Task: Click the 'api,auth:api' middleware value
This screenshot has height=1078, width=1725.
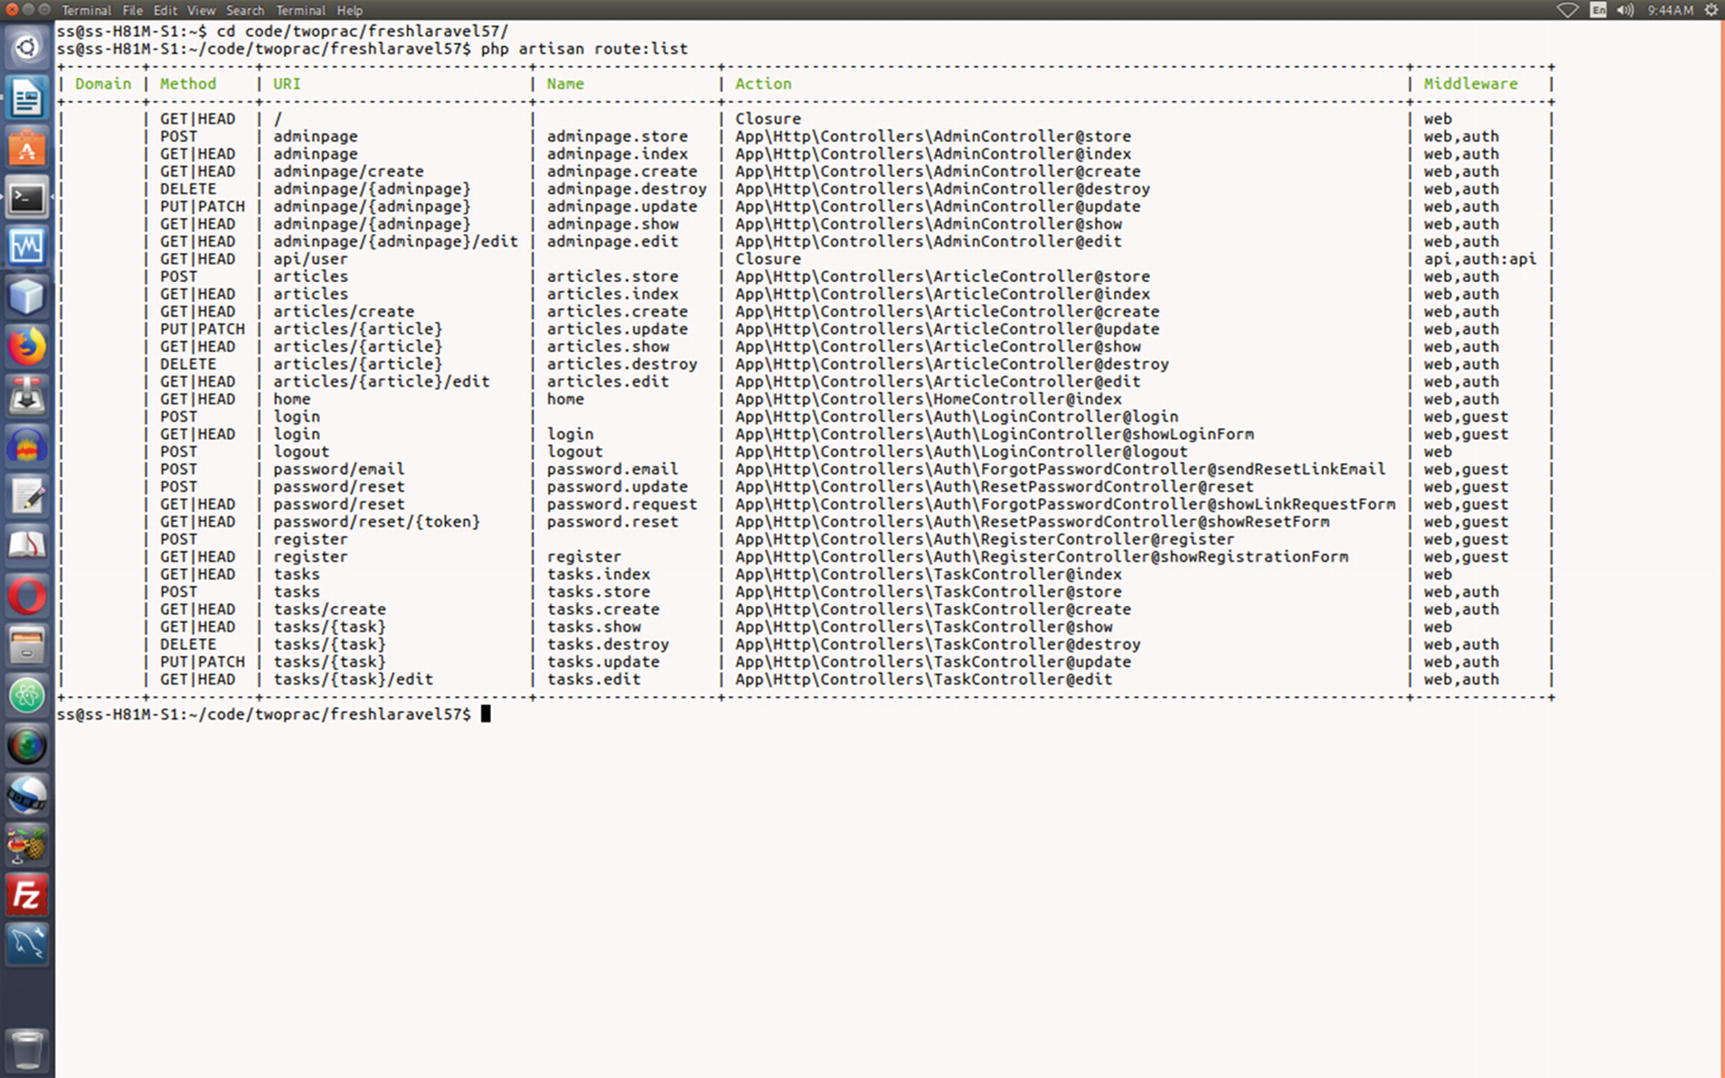Action: pos(1480,259)
